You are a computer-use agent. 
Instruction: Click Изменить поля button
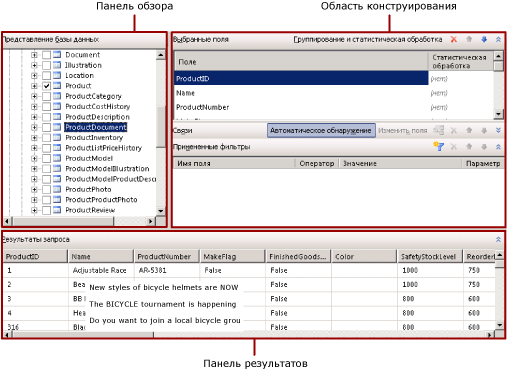[403, 130]
